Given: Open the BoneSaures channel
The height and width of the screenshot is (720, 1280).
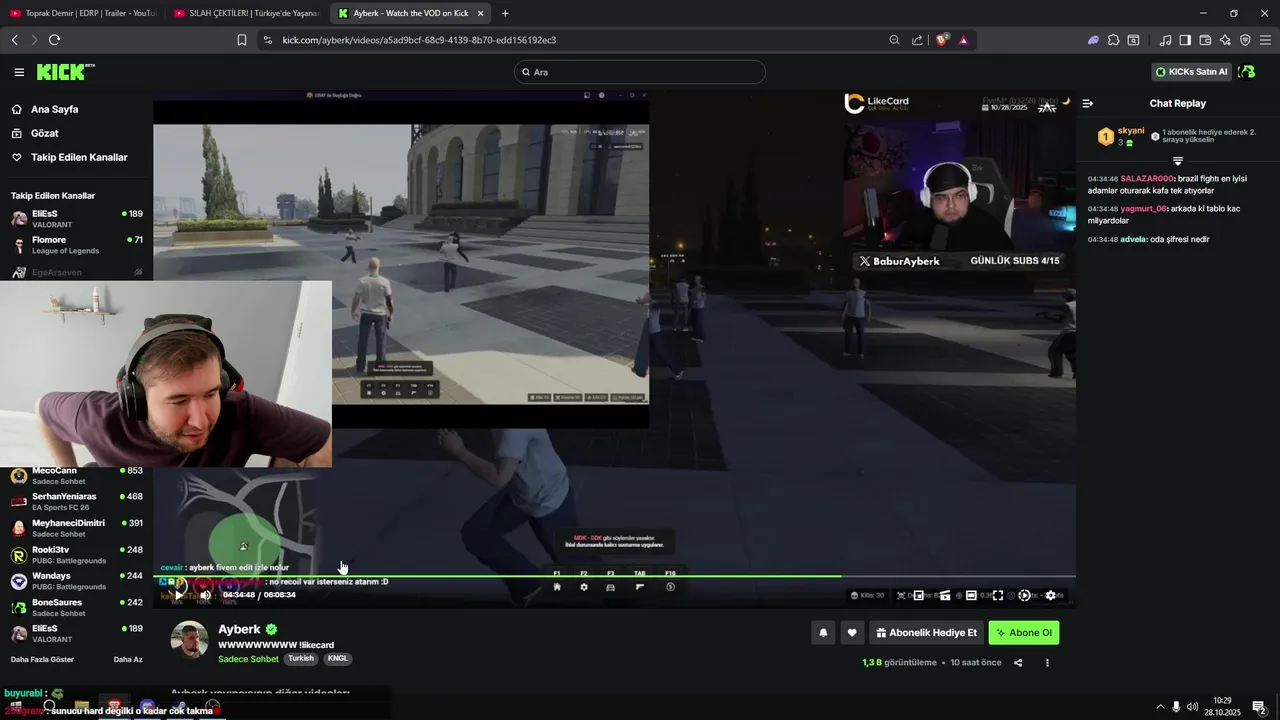Looking at the screenshot, I should 76,607.
